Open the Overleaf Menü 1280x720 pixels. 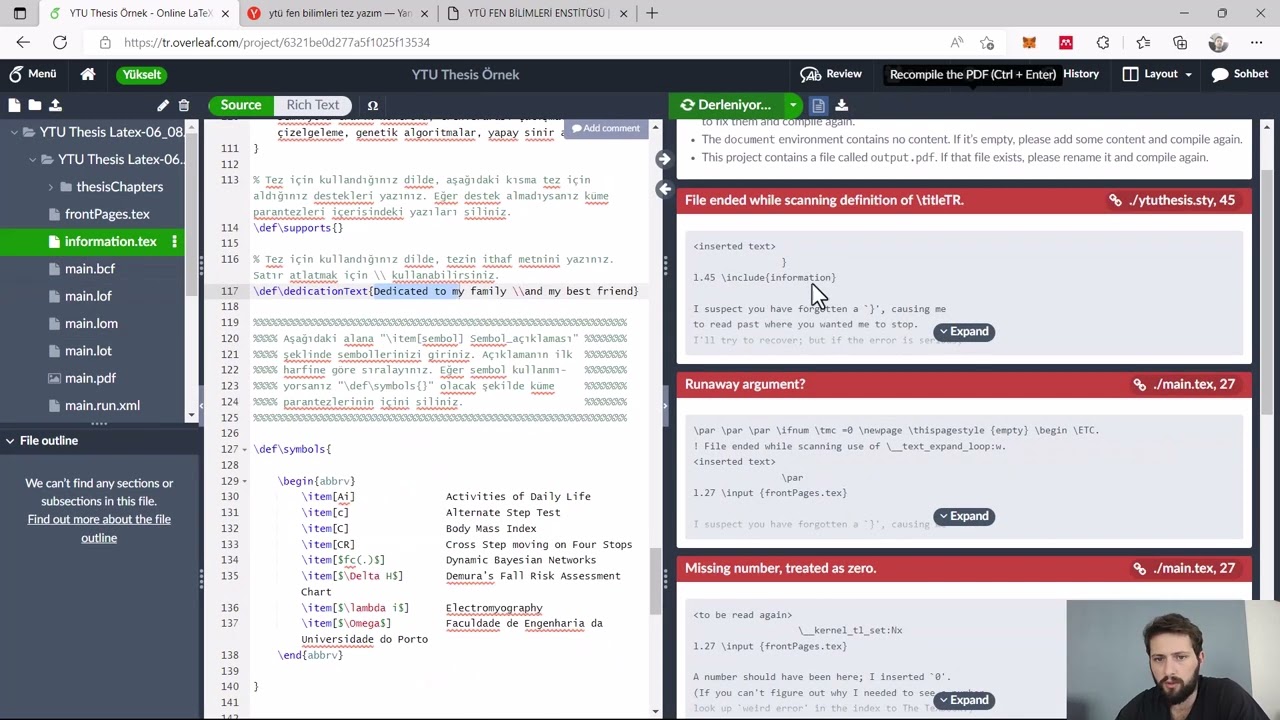coord(32,74)
